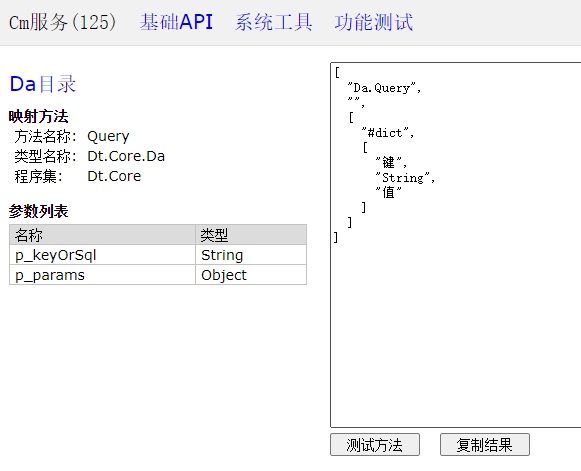Click the 参数列表 section heading
The height and width of the screenshot is (471, 581).
tap(39, 211)
